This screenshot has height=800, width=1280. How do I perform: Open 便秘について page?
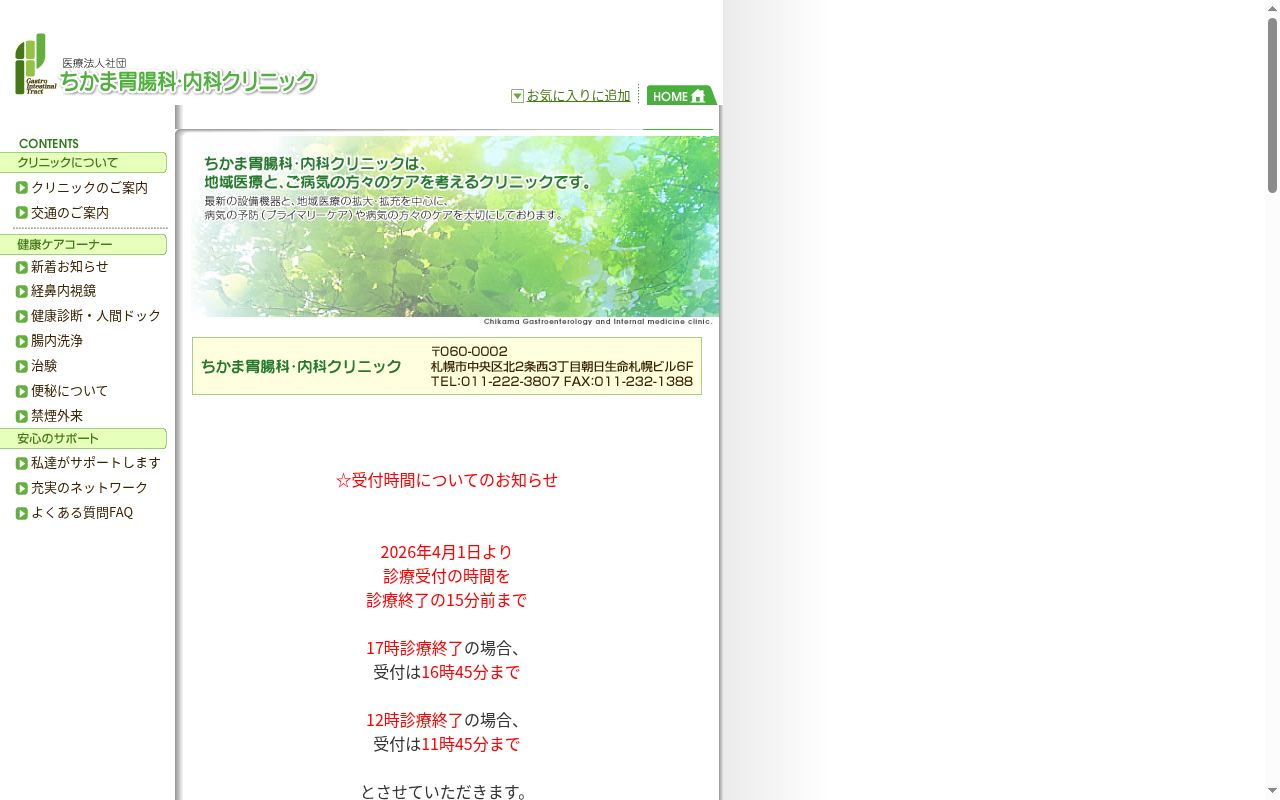tap(70, 390)
